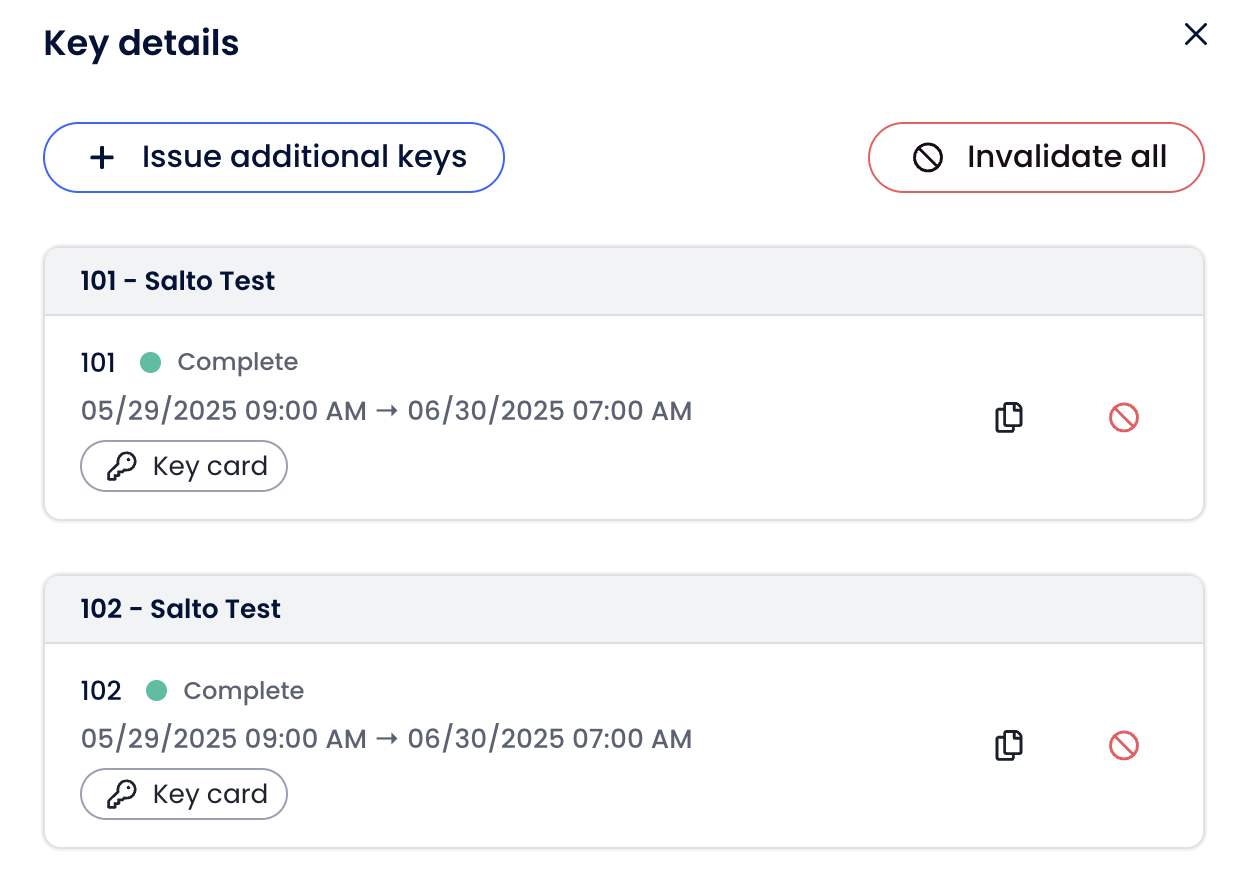Click the 101 - Salto Test header
This screenshot has width=1238, height=886.
point(178,281)
